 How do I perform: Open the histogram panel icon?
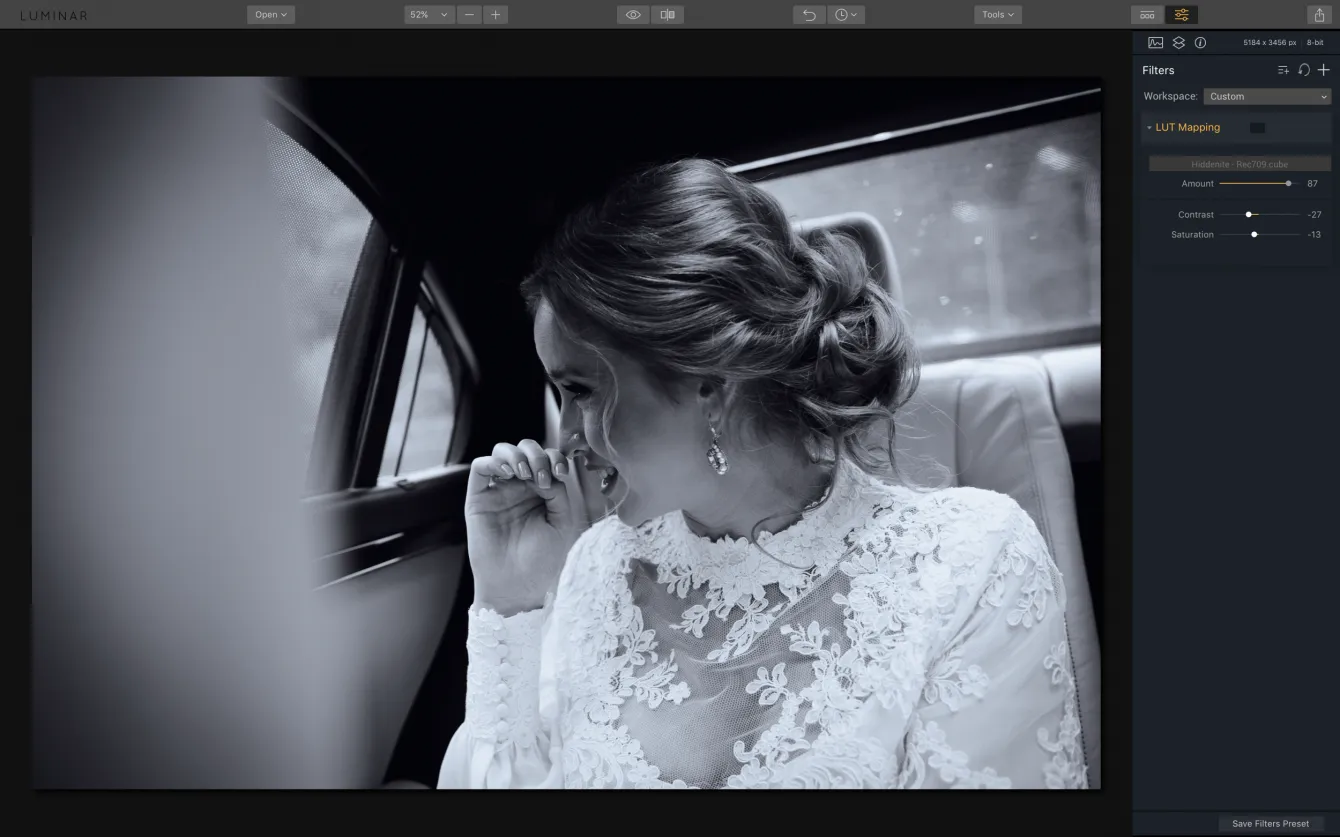[1155, 43]
